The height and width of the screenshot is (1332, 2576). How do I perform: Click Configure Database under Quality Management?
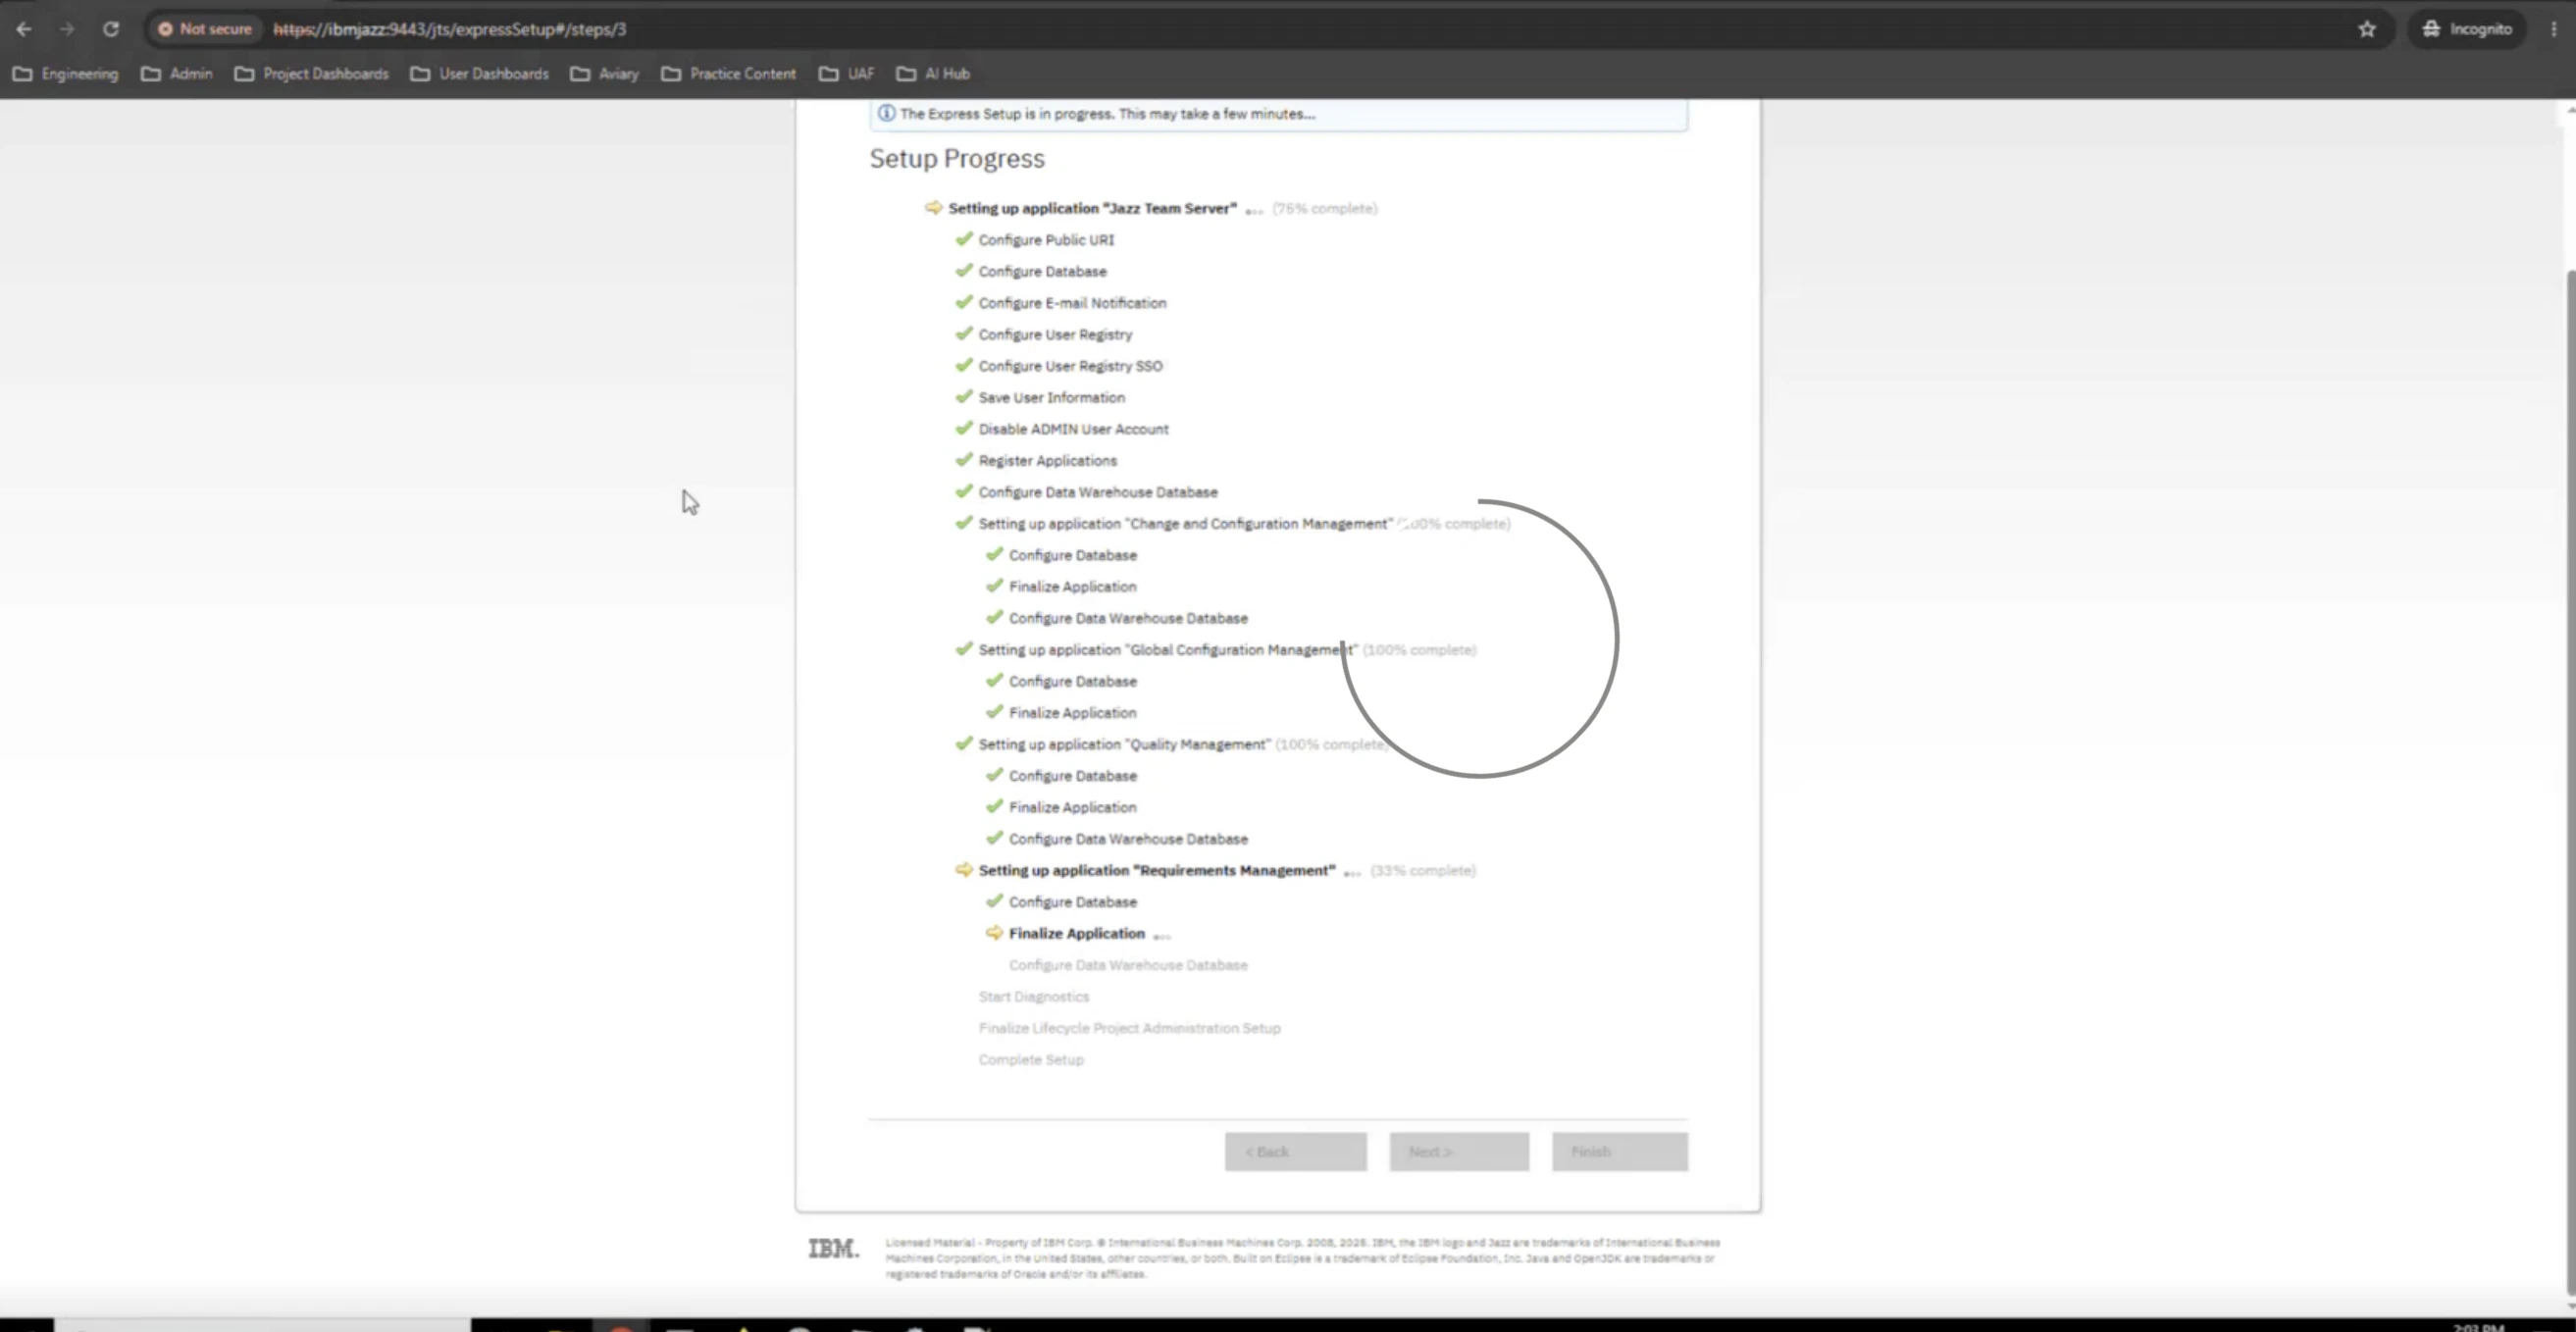(x=1072, y=776)
